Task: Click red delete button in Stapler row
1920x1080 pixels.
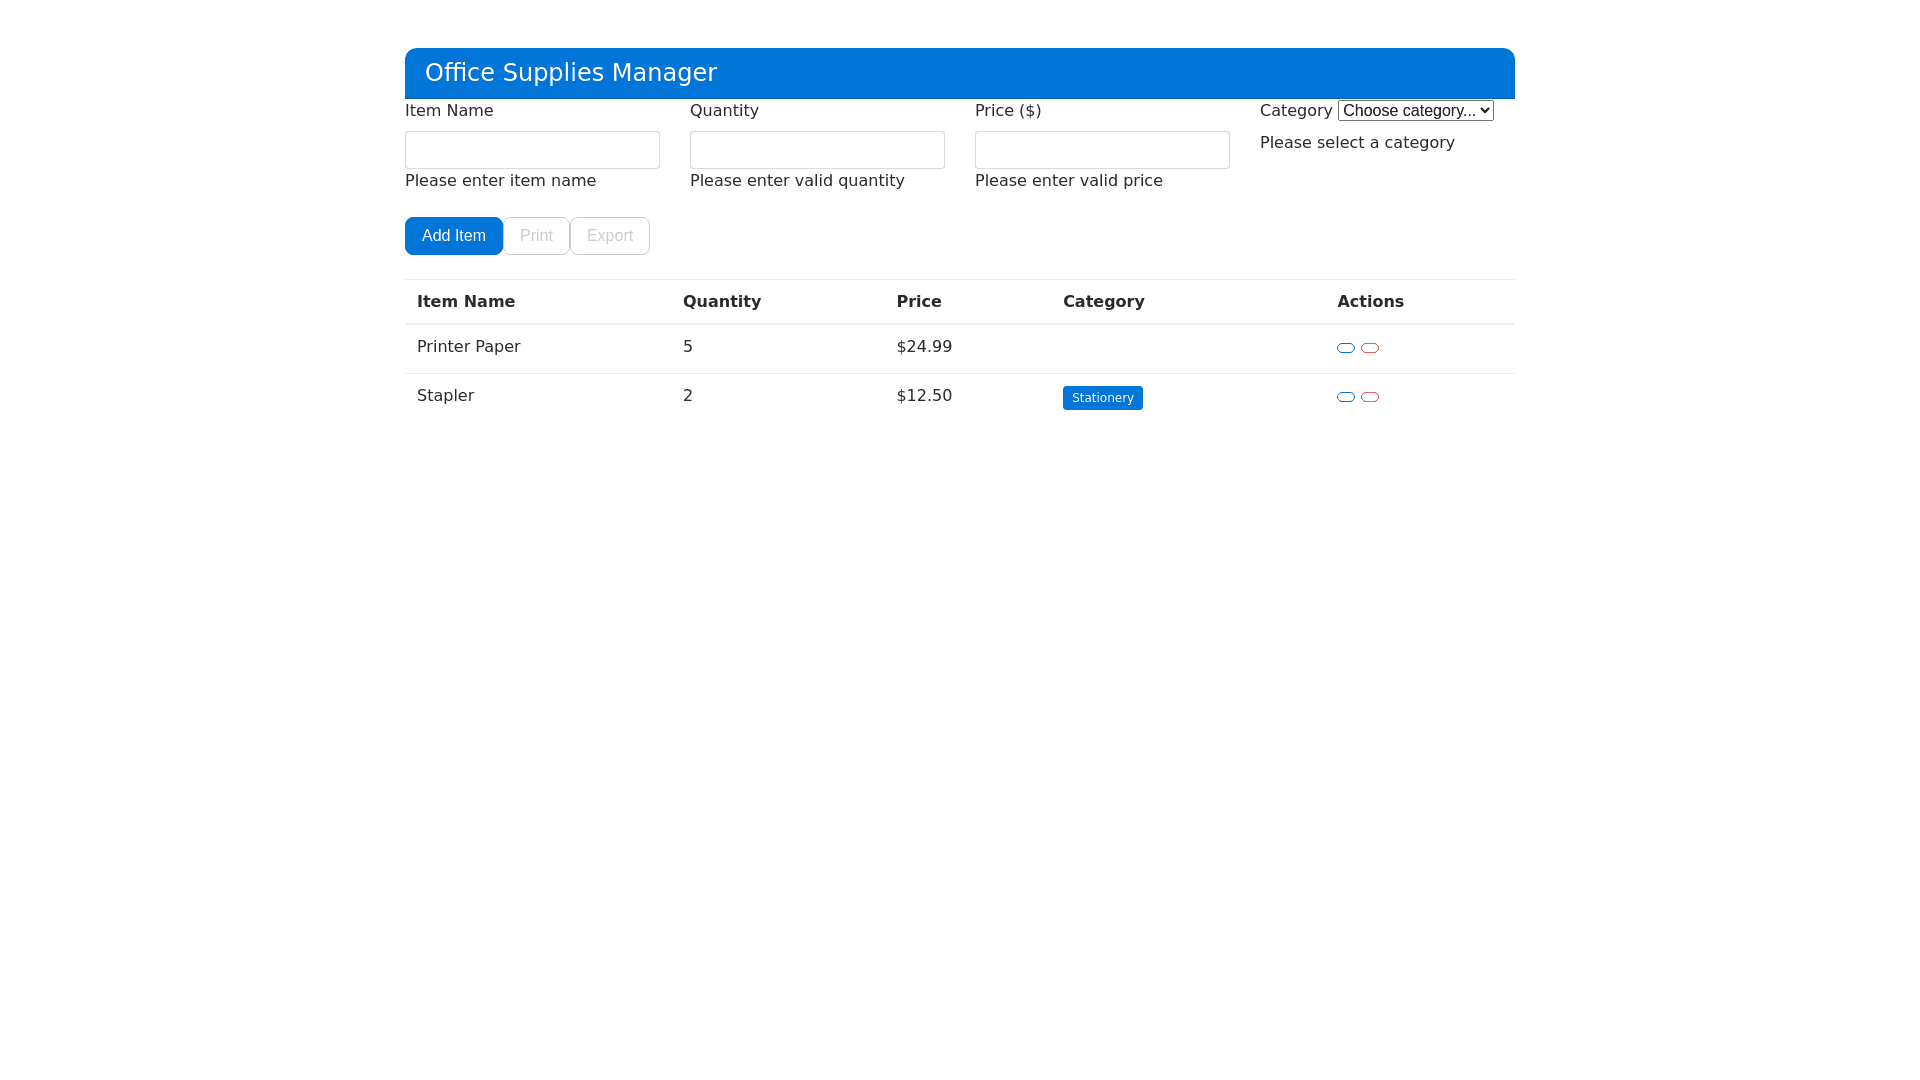Action: pos(1370,397)
